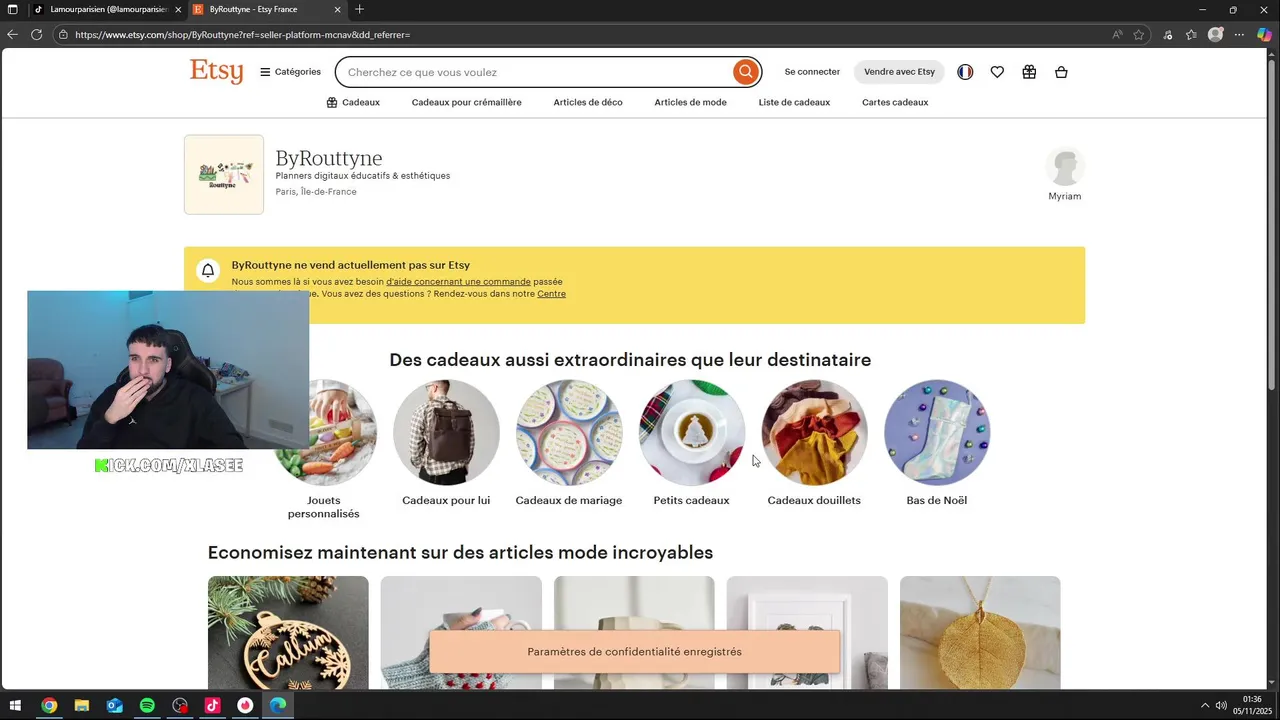Click the ByRouttyne shop name
Viewport: 1280px width, 720px height.
pos(329,158)
